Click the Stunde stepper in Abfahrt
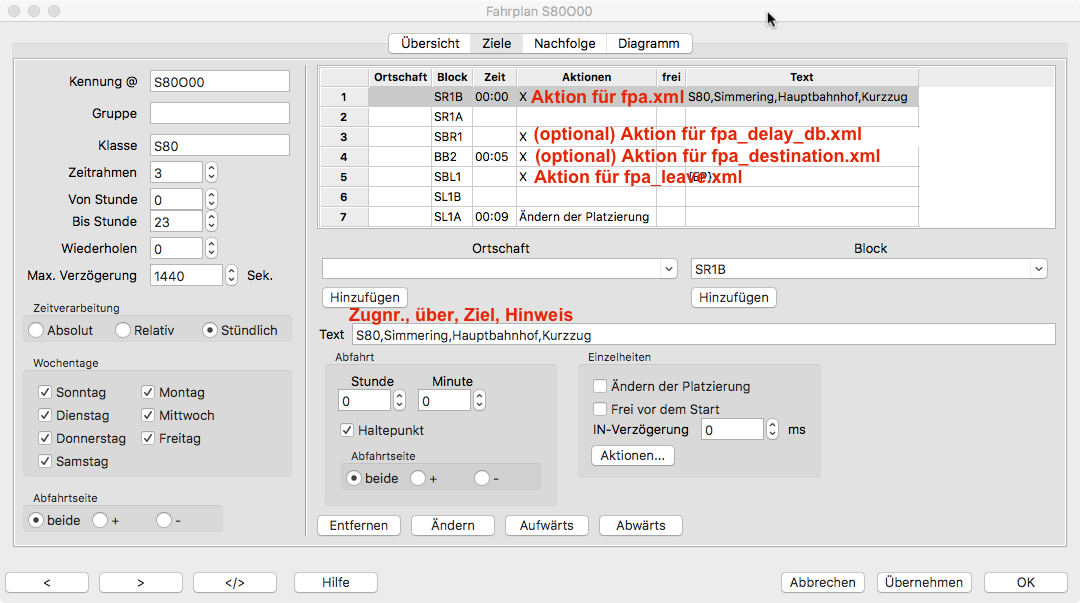1080x603 pixels. click(399, 401)
